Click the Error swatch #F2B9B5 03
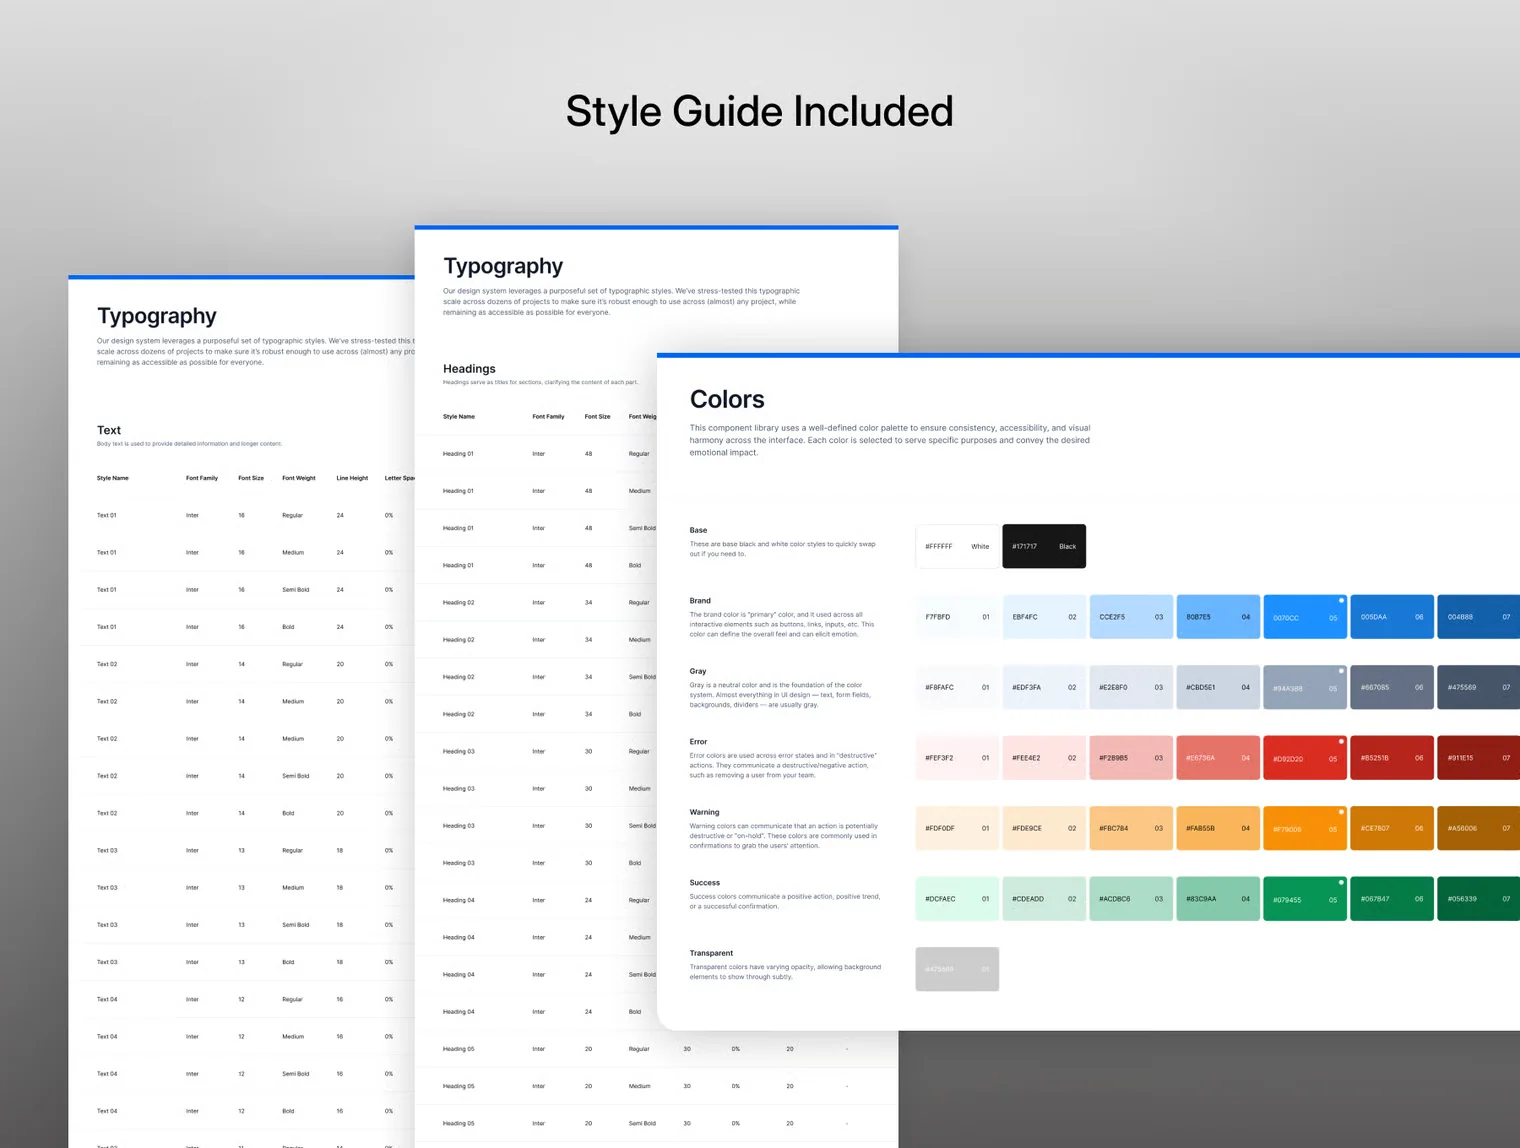This screenshot has width=1520, height=1148. point(1131,758)
